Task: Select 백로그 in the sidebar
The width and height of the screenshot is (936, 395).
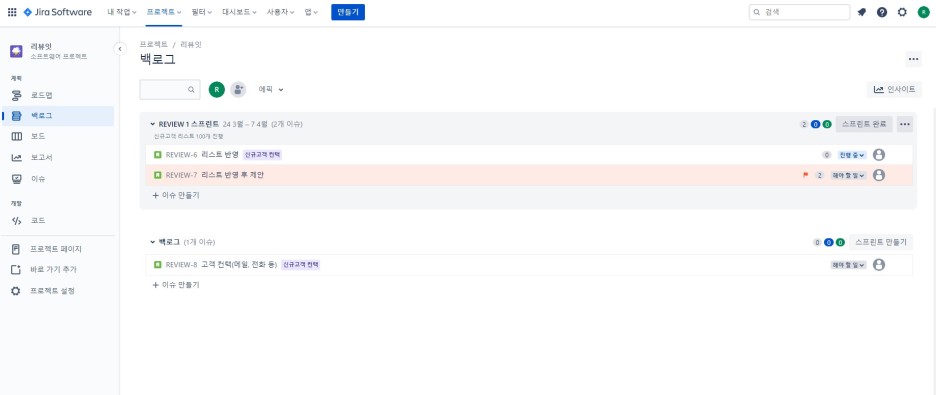Action: tap(57, 116)
